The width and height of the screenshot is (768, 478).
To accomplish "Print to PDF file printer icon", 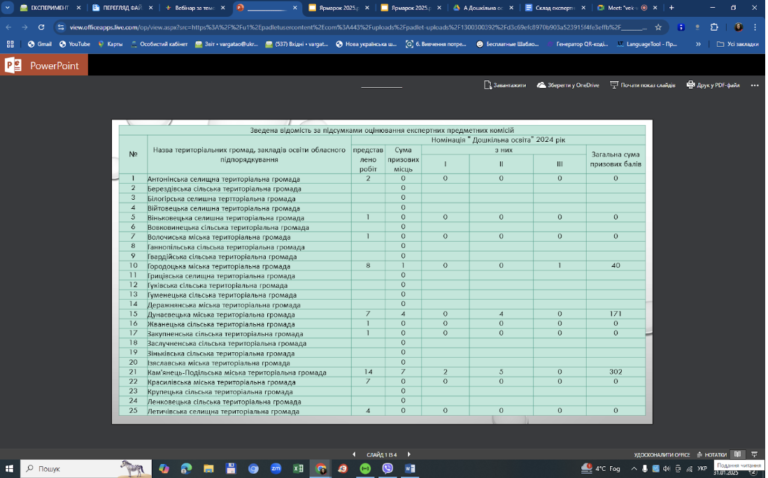I will coord(691,85).
